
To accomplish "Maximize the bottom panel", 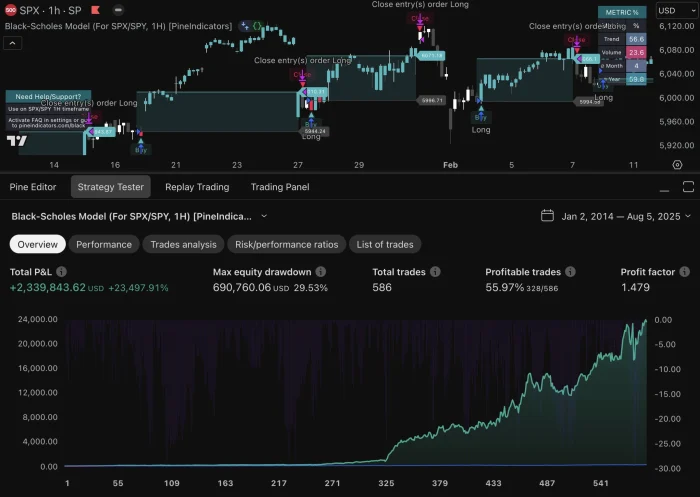I will click(x=686, y=187).
